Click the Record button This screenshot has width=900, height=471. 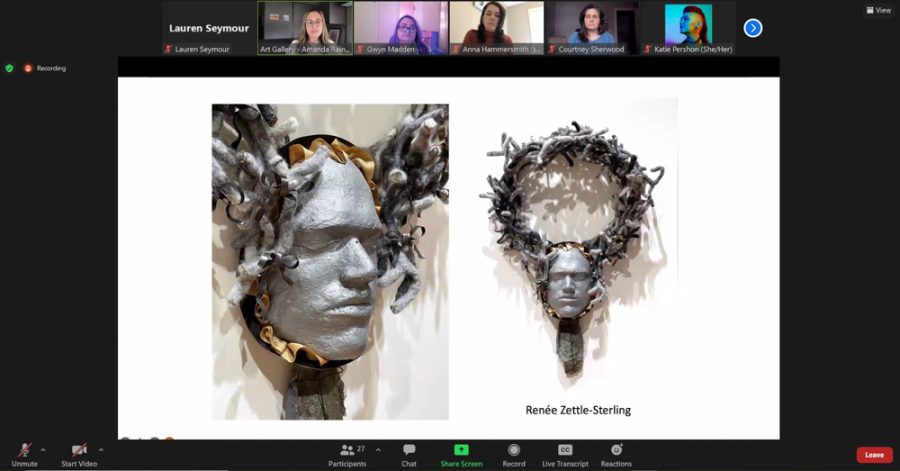[514, 455]
